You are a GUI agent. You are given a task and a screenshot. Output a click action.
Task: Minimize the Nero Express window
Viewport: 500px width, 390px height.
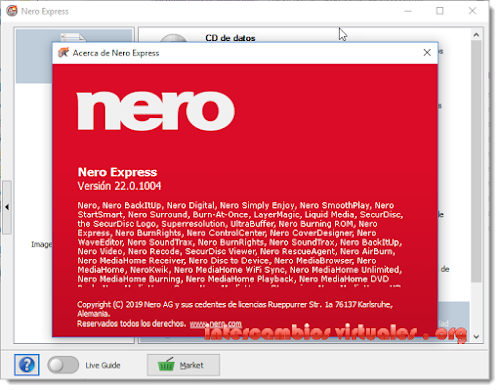pyautogui.click(x=408, y=11)
